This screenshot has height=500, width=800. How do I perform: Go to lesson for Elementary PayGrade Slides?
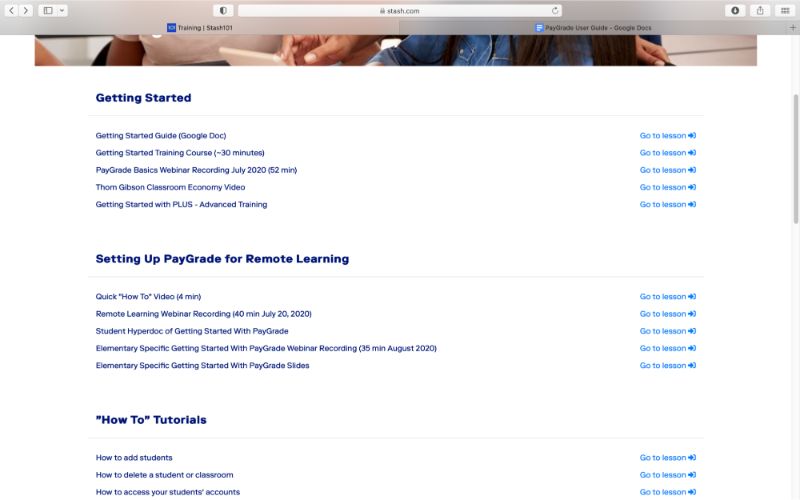click(x=667, y=365)
